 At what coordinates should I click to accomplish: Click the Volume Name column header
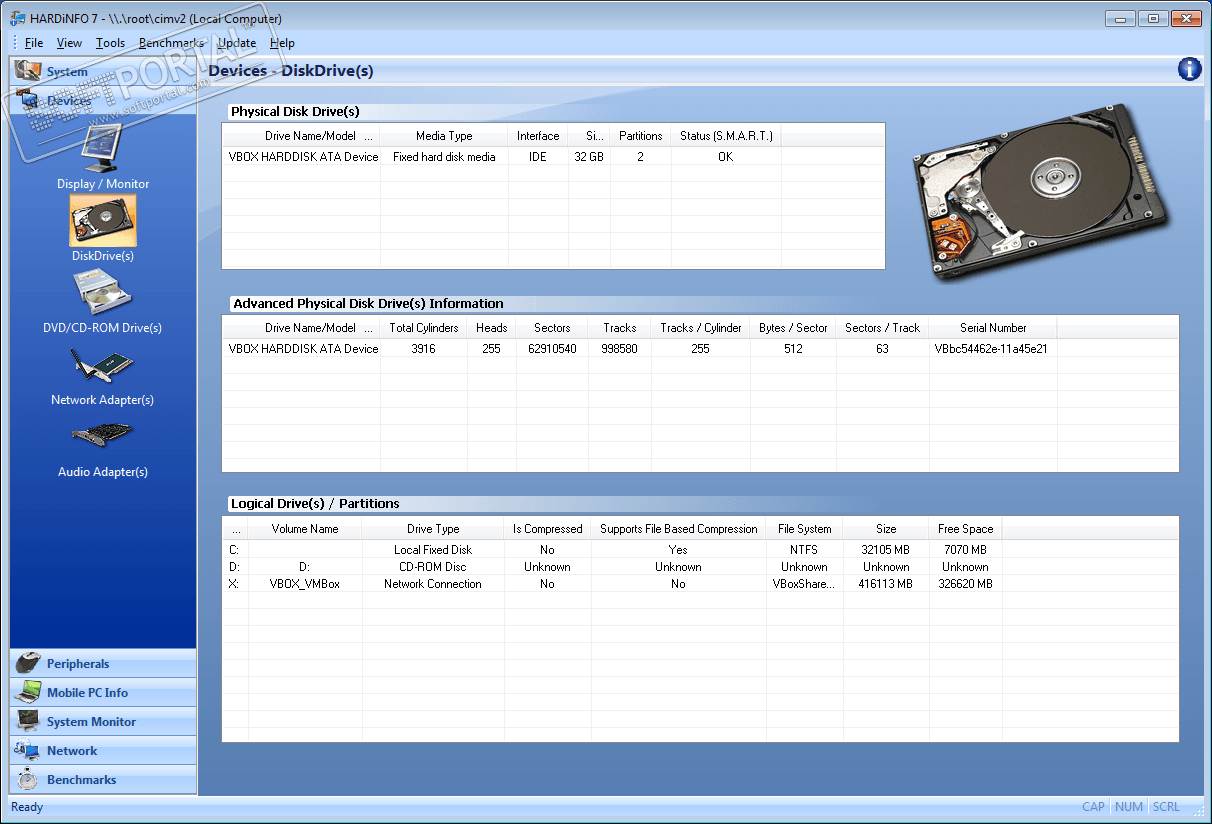point(305,529)
